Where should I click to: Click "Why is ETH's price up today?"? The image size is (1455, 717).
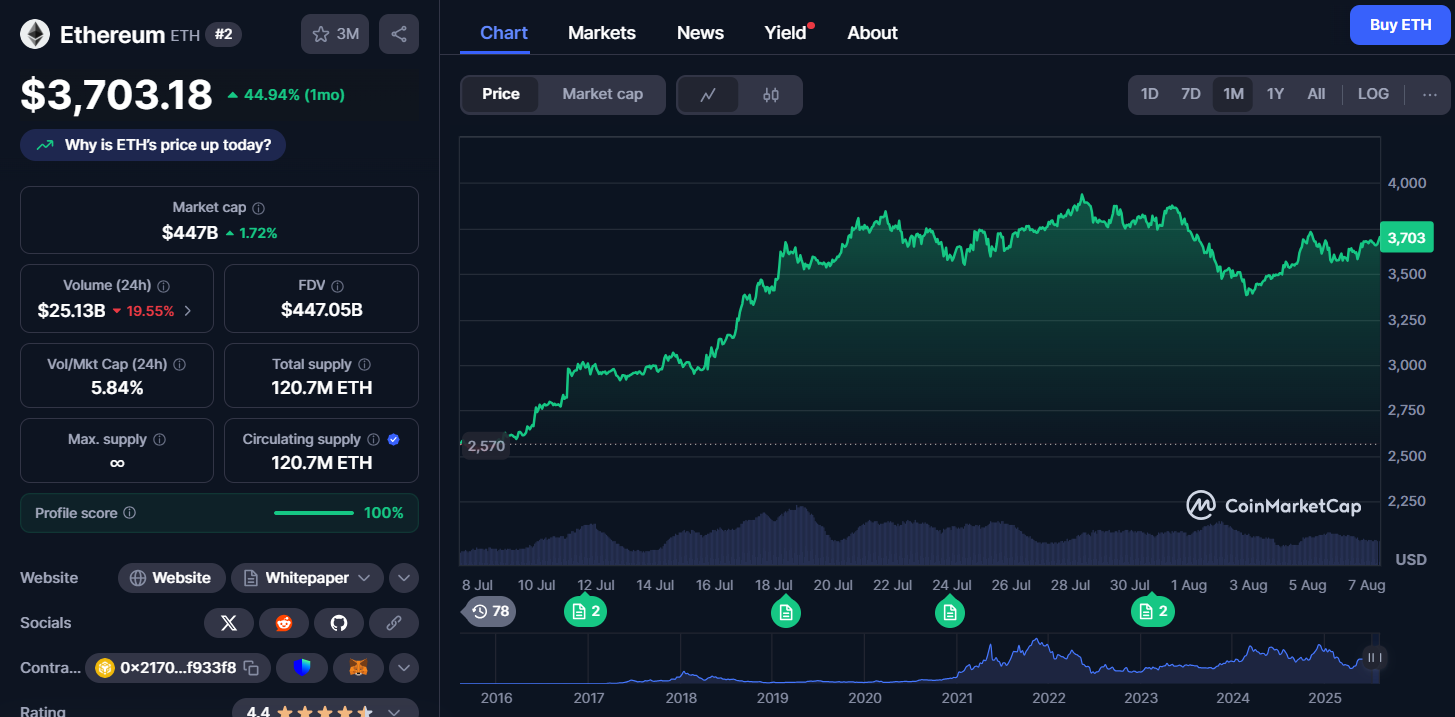[x=153, y=145]
